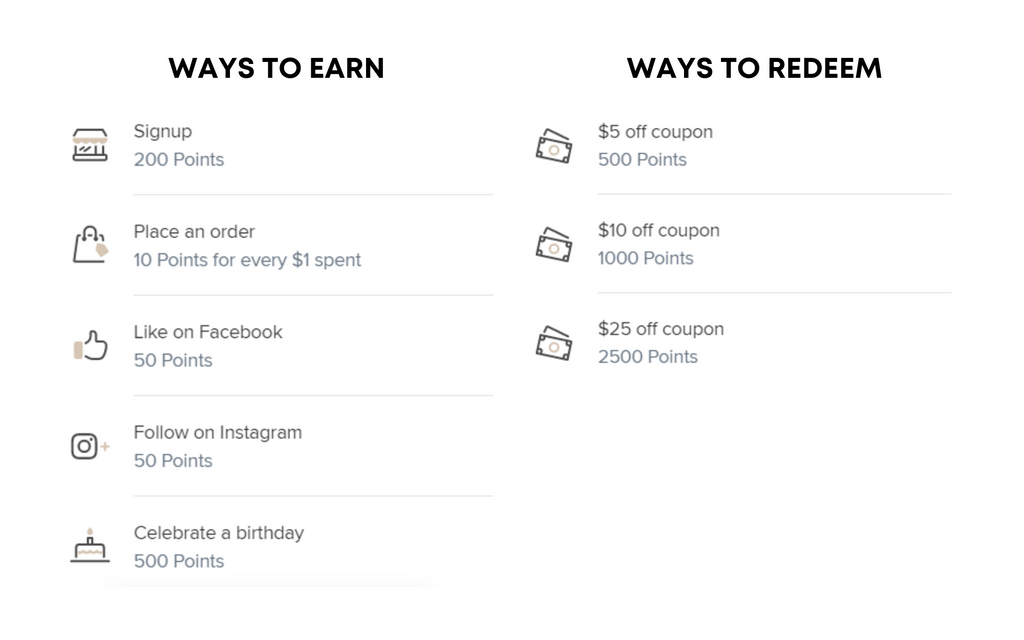Click 10 Points for every $1 spent

[247, 260]
